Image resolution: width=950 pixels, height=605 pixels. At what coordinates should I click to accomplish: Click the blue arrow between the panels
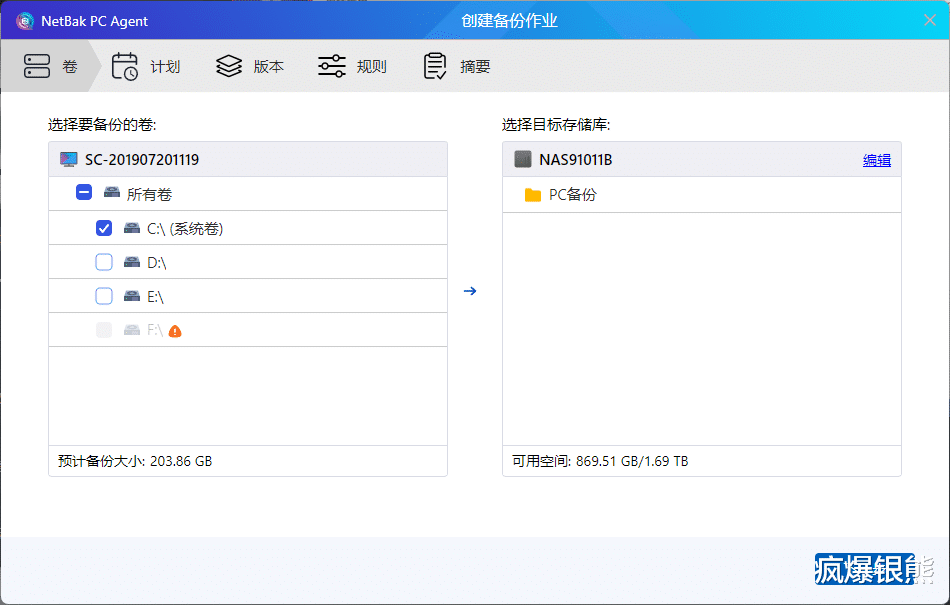(470, 291)
